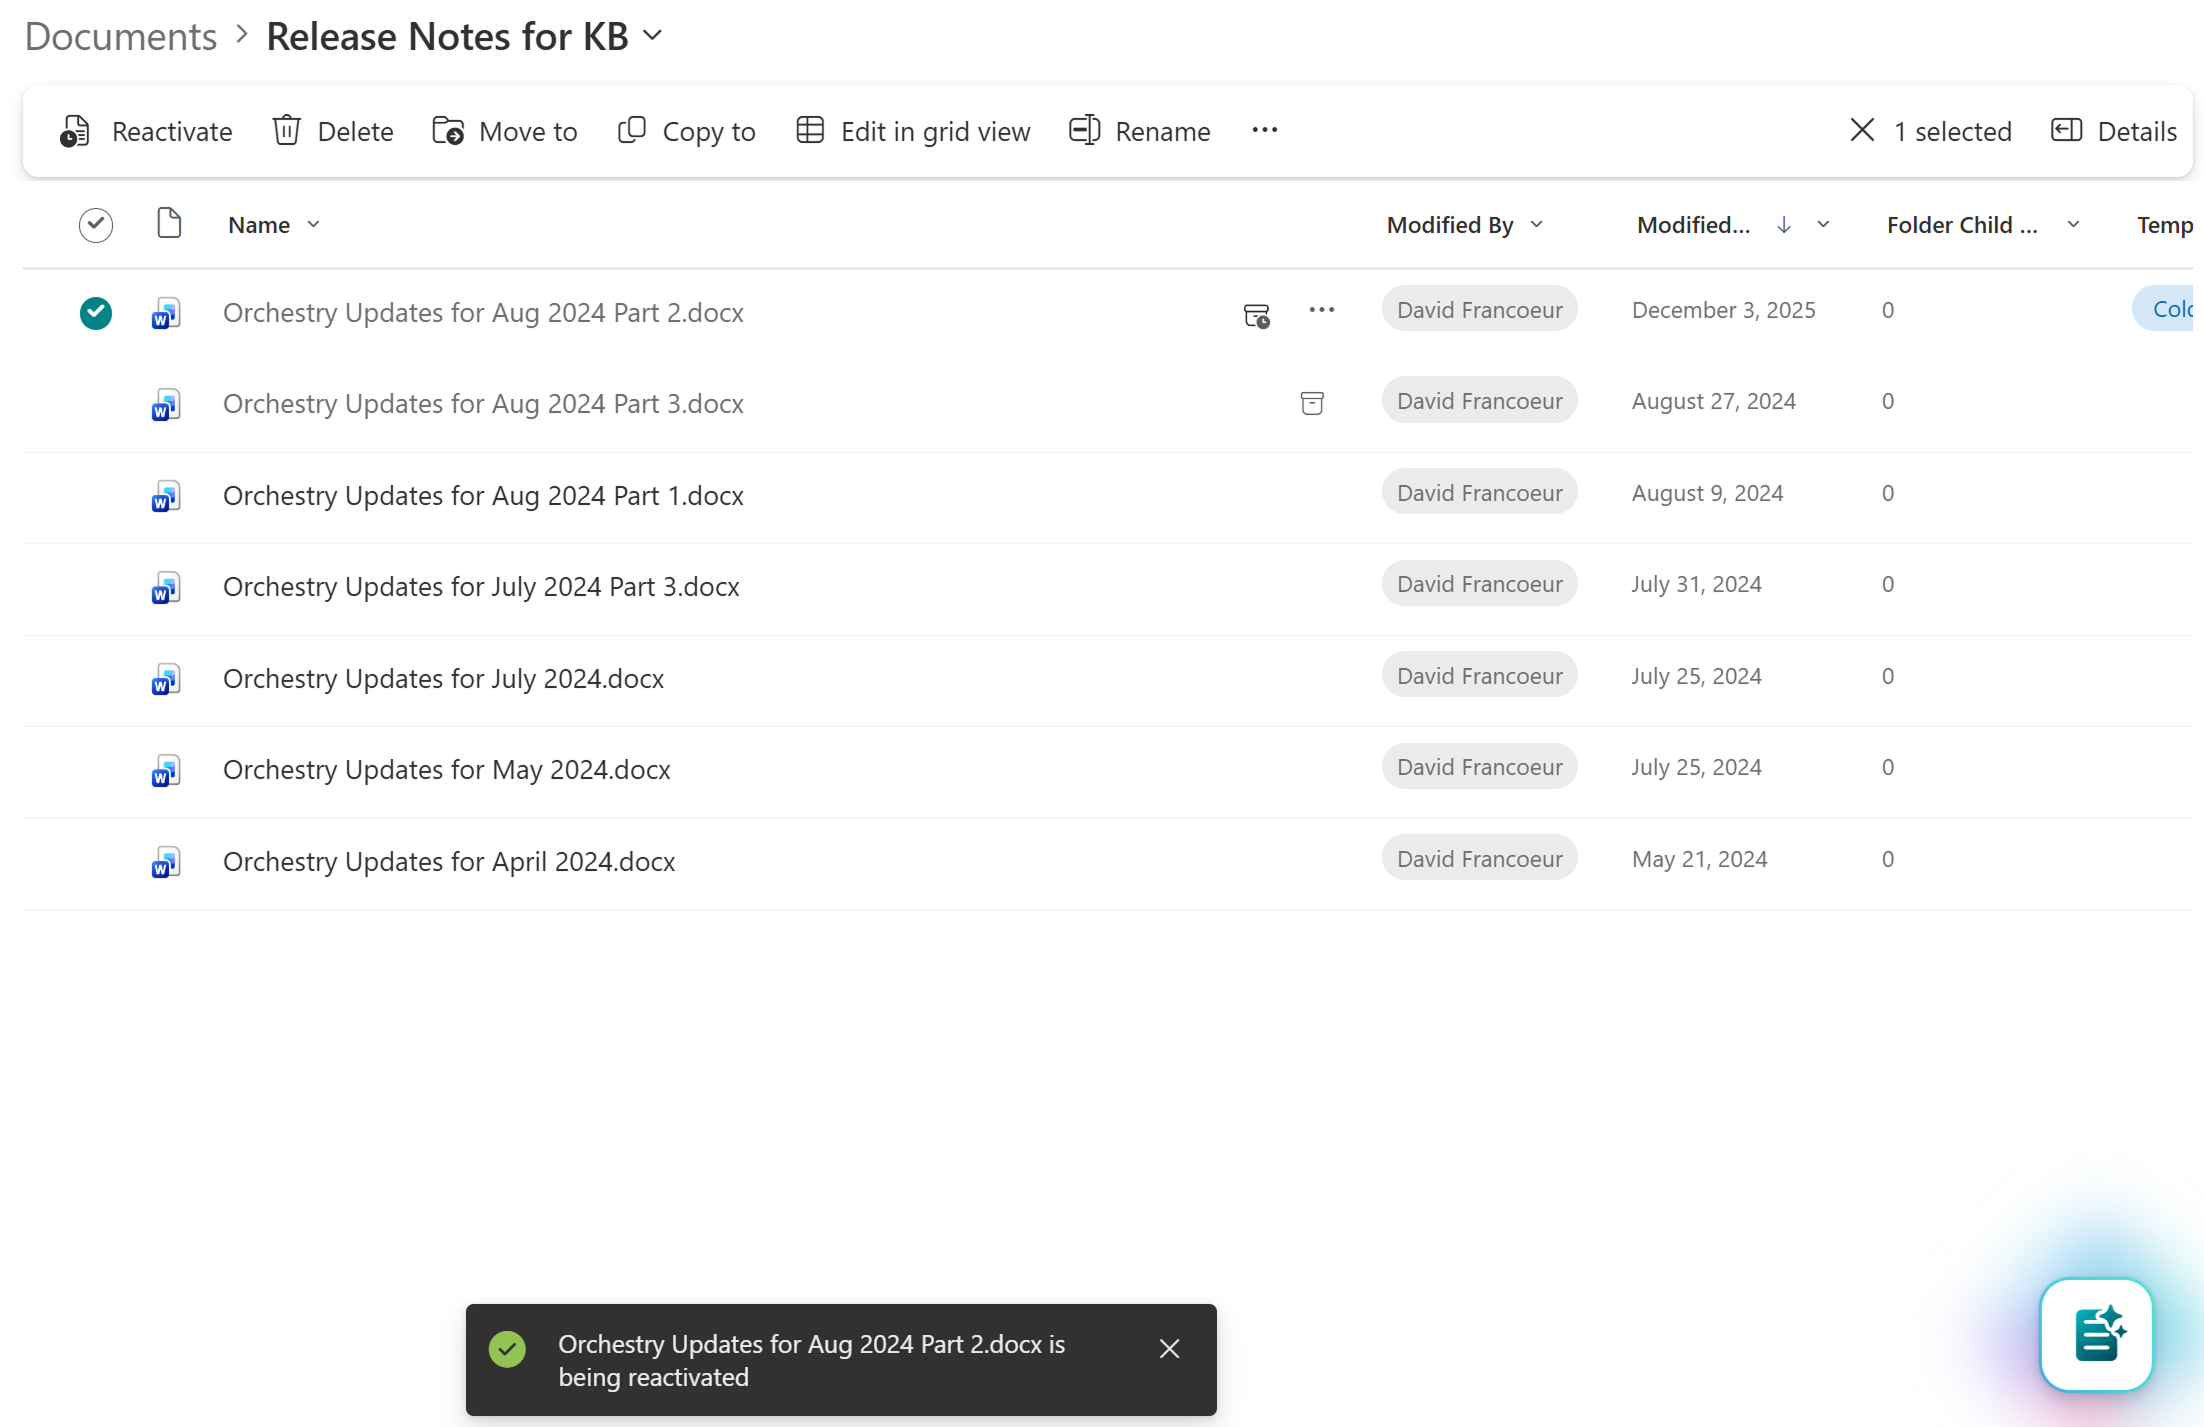Open the floating notes assistant button
This screenshot has width=2204, height=1427.
point(2096,1334)
